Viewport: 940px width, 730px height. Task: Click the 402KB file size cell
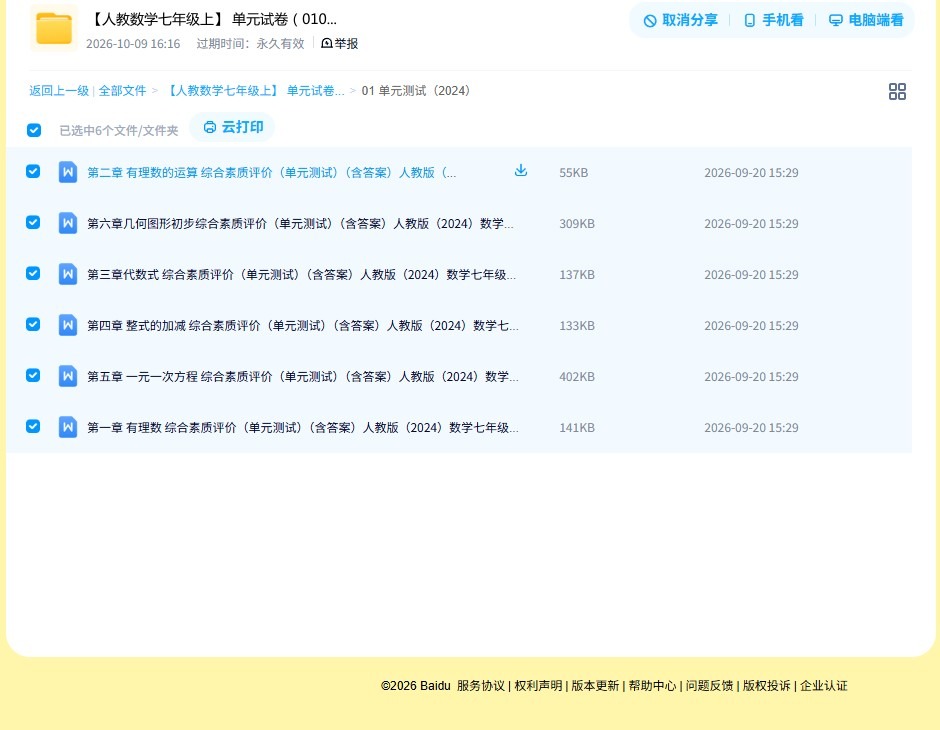577,376
